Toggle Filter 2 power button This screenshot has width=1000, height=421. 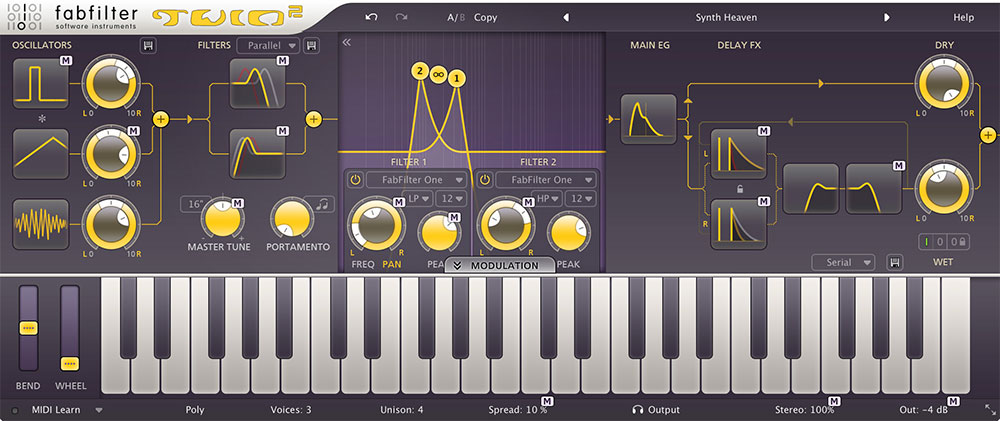[485, 180]
